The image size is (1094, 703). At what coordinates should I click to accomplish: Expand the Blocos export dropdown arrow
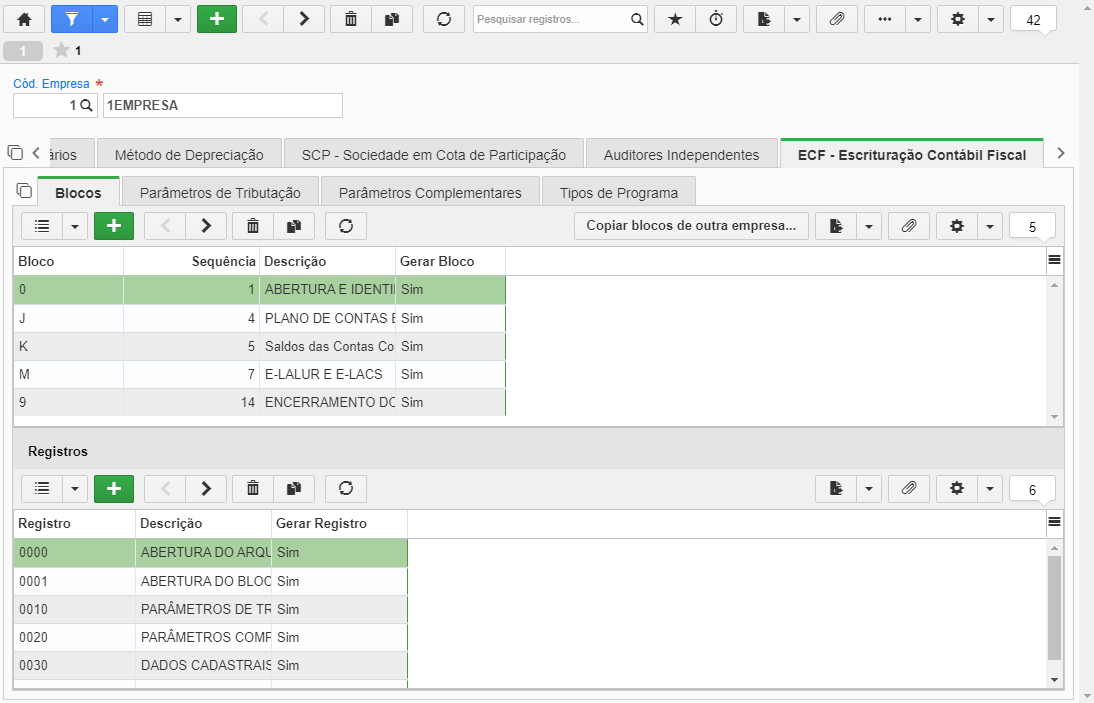(x=869, y=226)
